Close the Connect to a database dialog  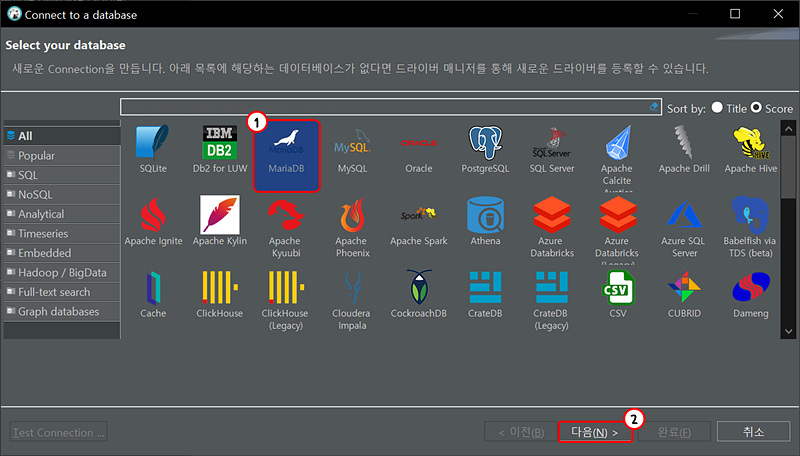coord(778,14)
